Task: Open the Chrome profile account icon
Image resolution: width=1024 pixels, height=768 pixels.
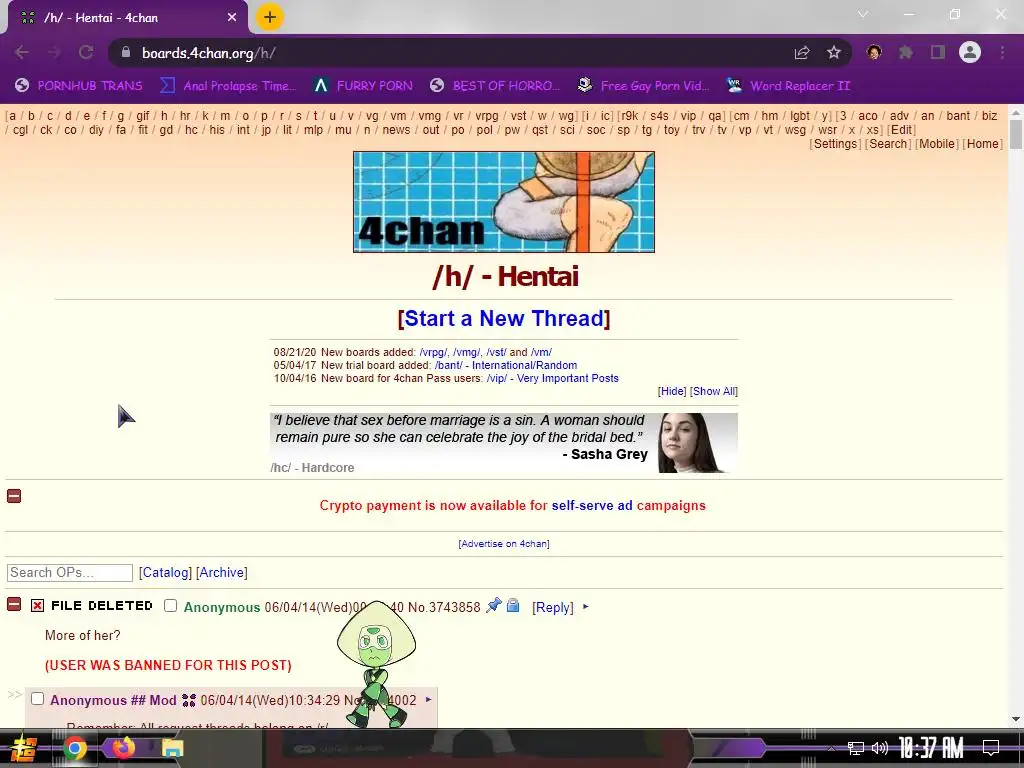Action: 970,52
